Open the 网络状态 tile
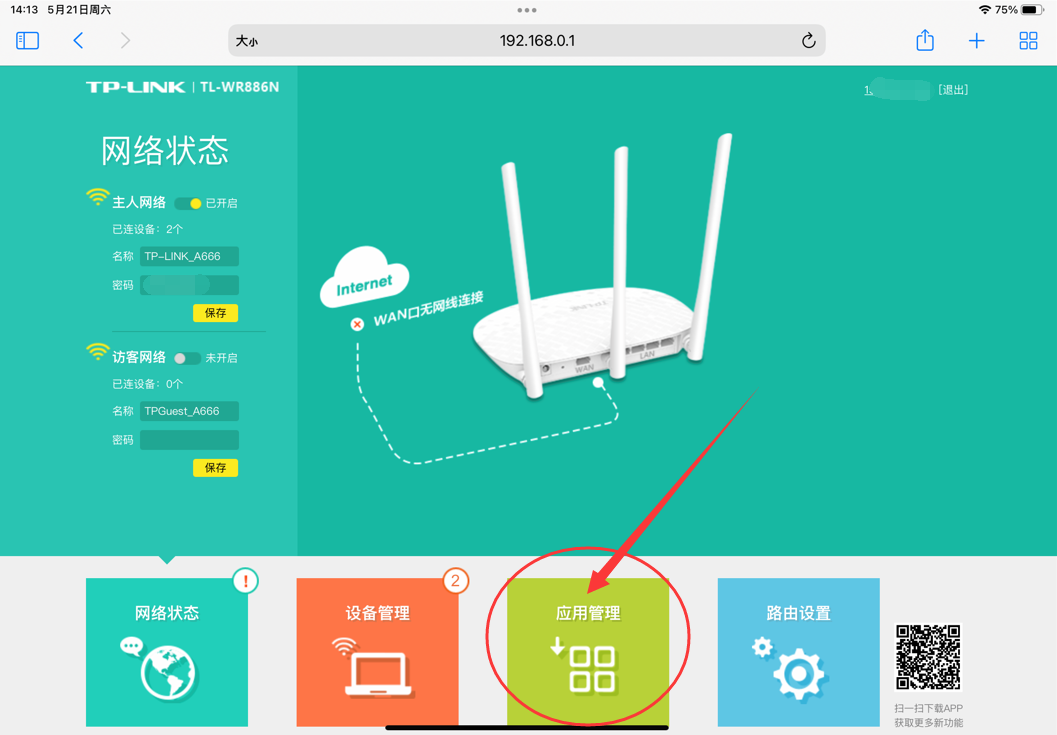The height and width of the screenshot is (735, 1057). 167,651
